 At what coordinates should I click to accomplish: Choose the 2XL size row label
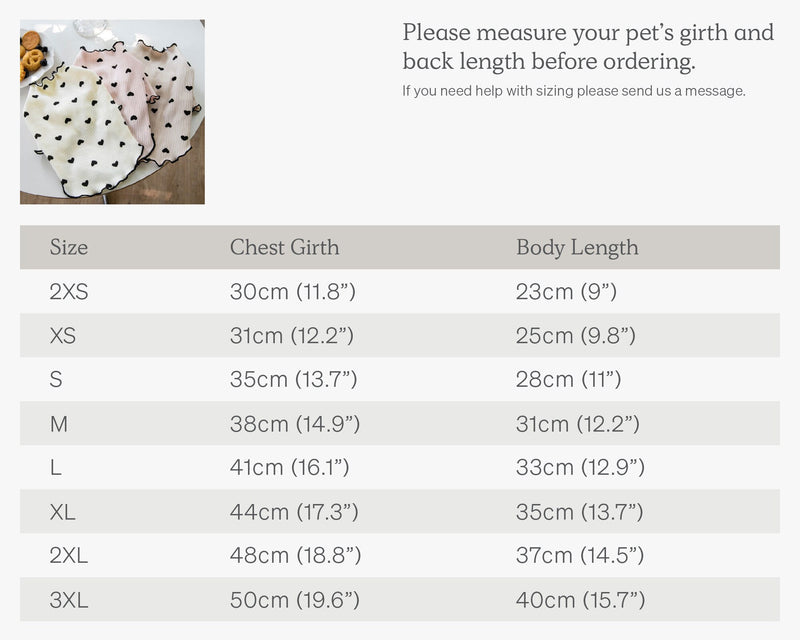click(69, 556)
